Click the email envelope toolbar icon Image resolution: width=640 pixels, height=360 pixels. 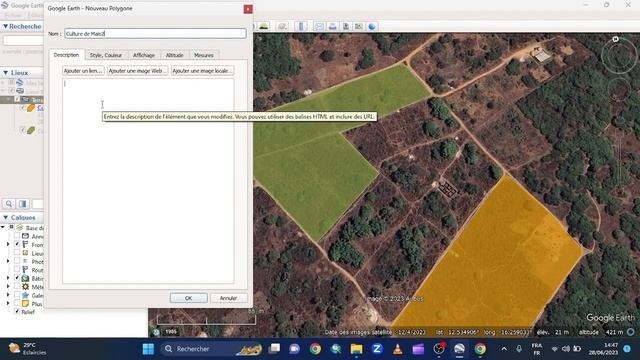click(x=319, y=27)
